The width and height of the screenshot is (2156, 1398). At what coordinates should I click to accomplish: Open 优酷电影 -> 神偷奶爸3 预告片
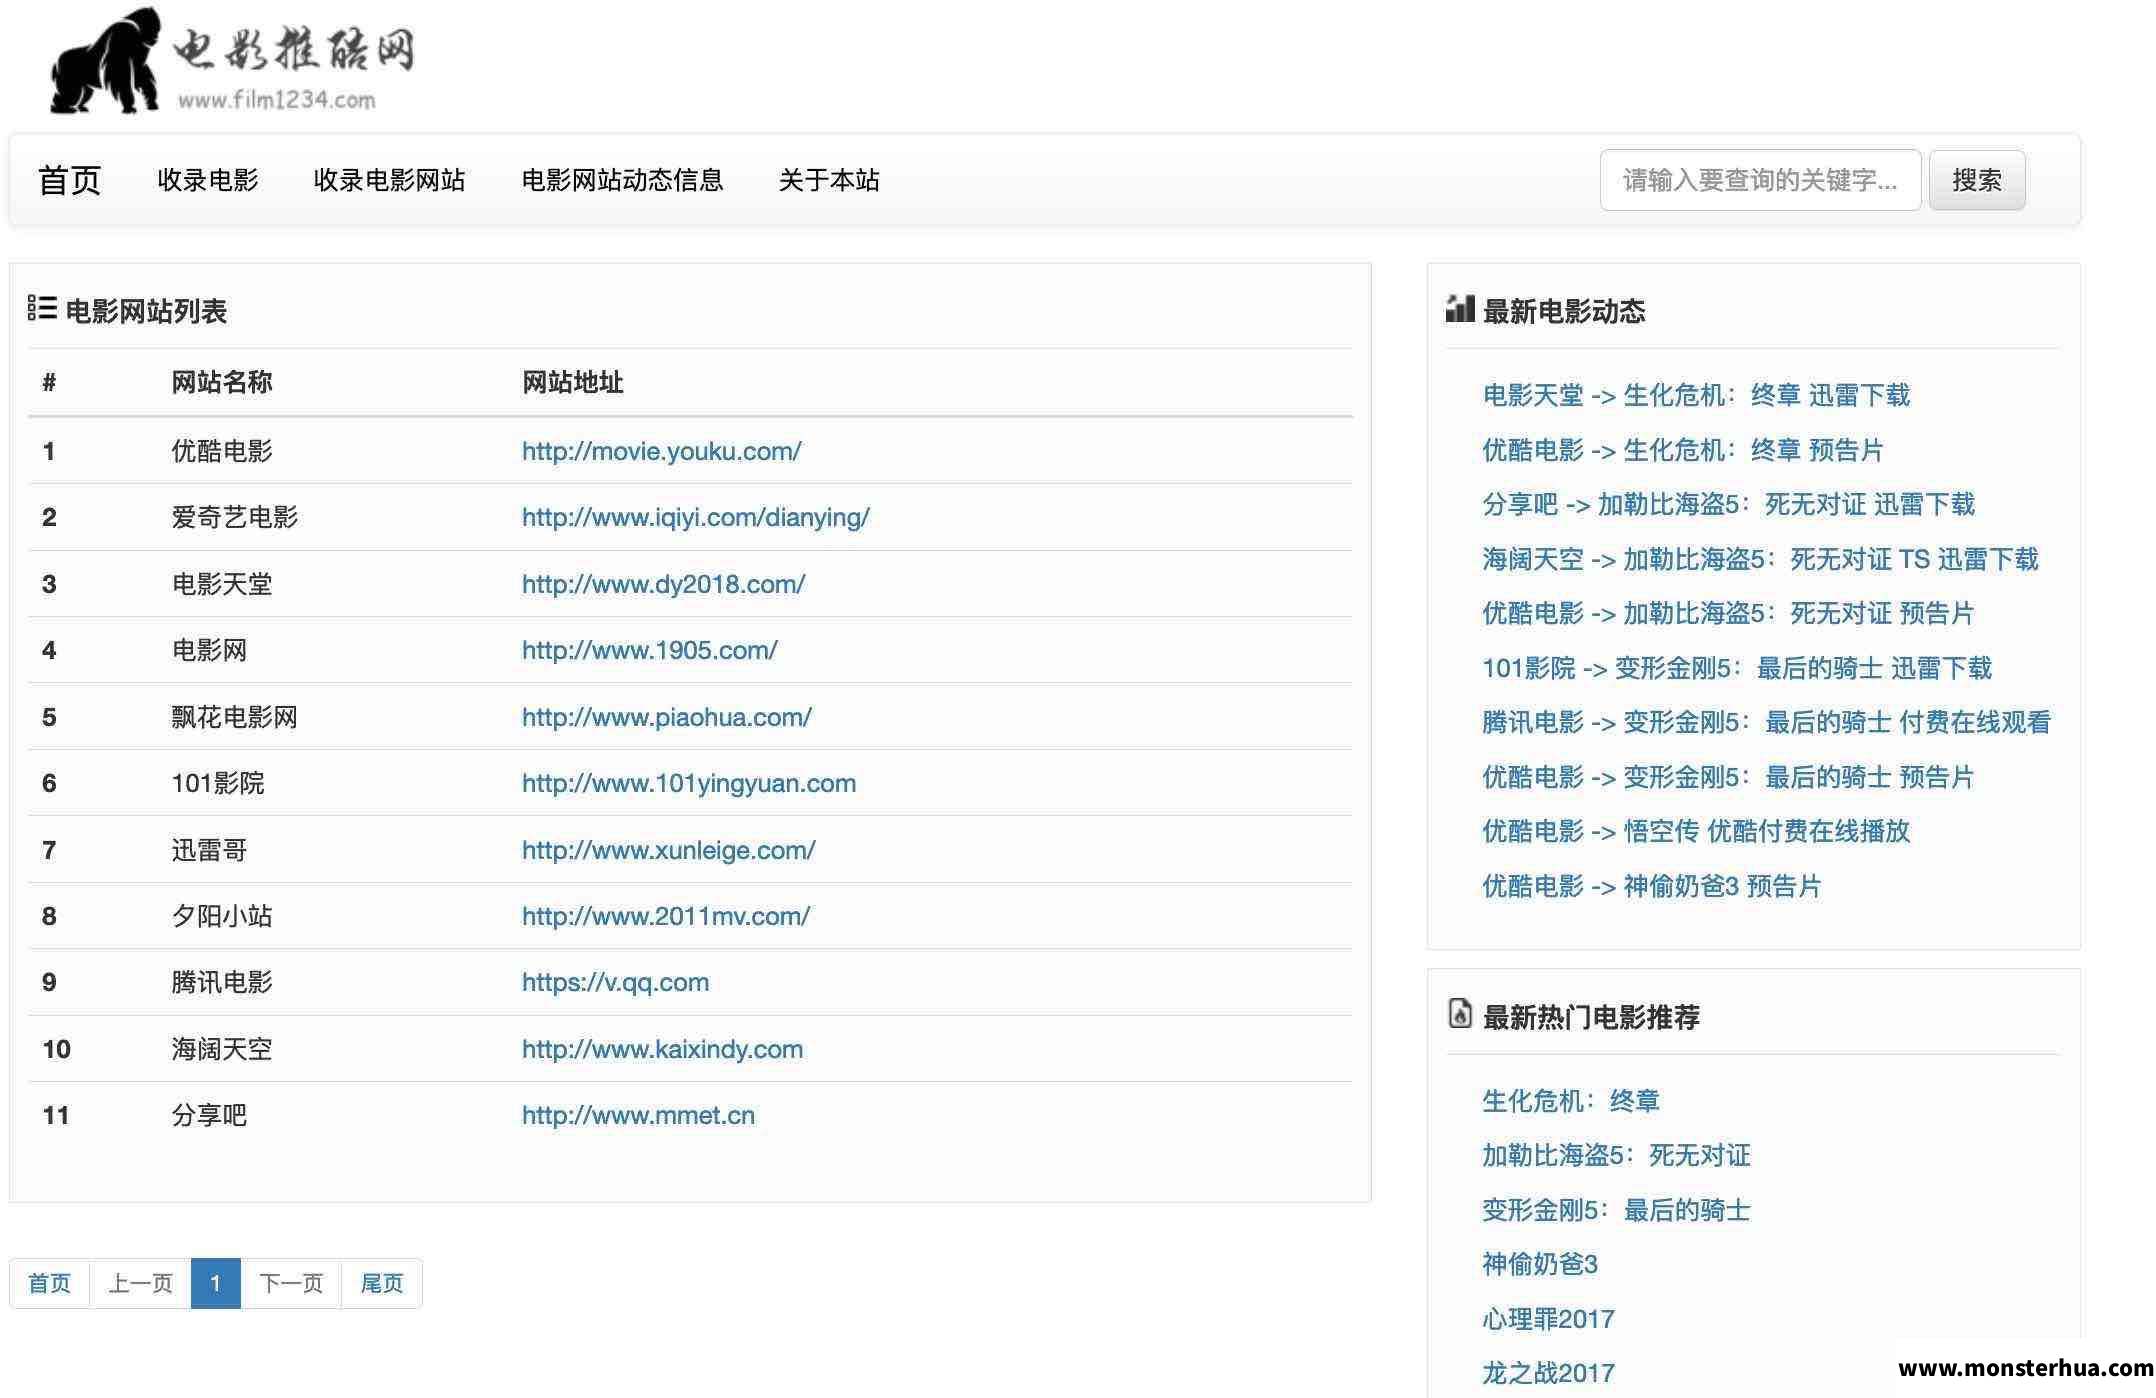(1652, 886)
